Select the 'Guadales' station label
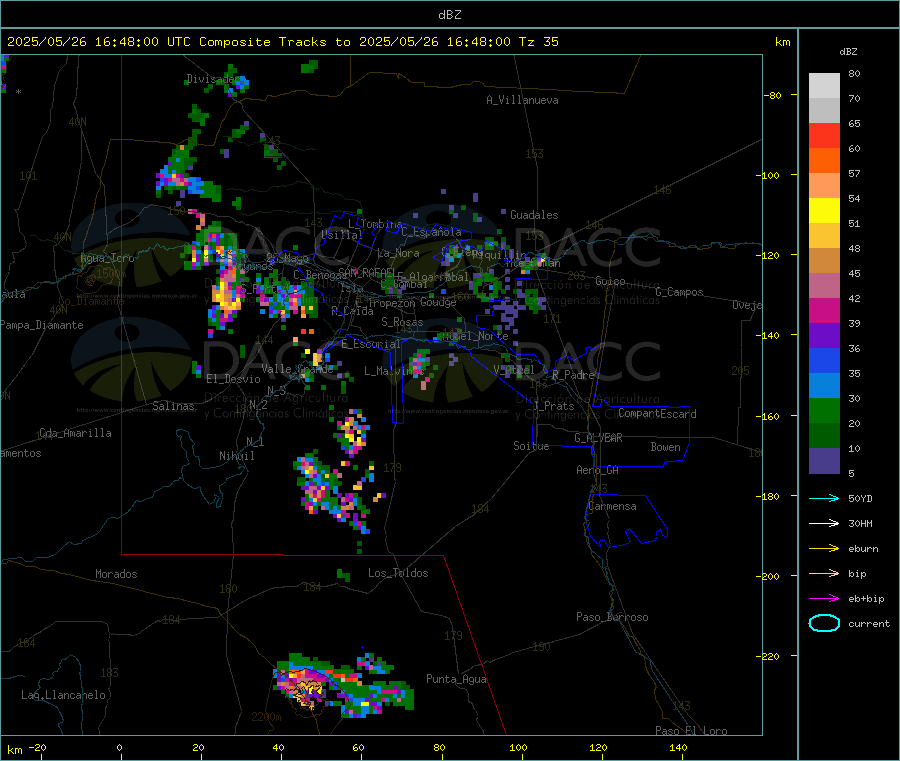The image size is (900, 761). pyautogui.click(x=534, y=215)
